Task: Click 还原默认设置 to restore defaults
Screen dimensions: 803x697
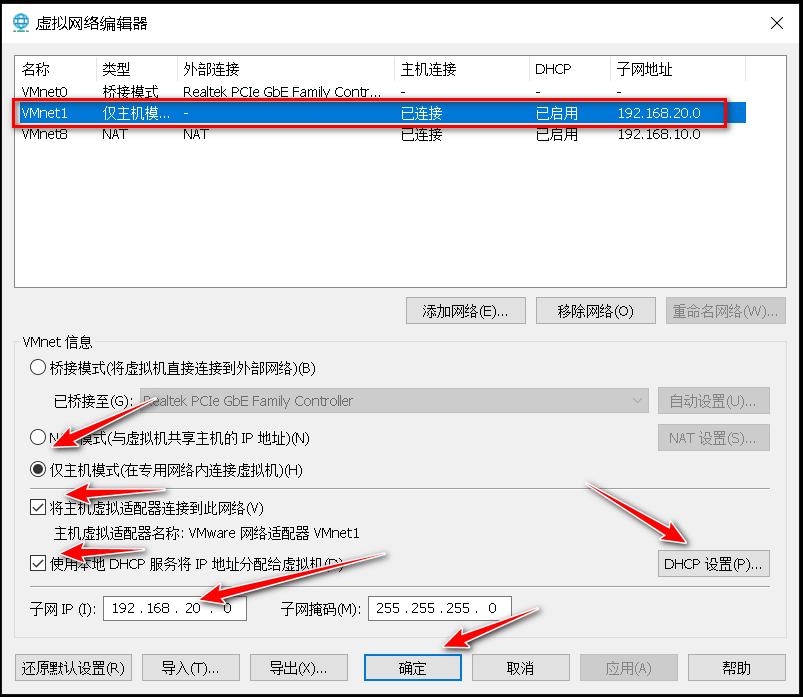Action: tap(73, 667)
